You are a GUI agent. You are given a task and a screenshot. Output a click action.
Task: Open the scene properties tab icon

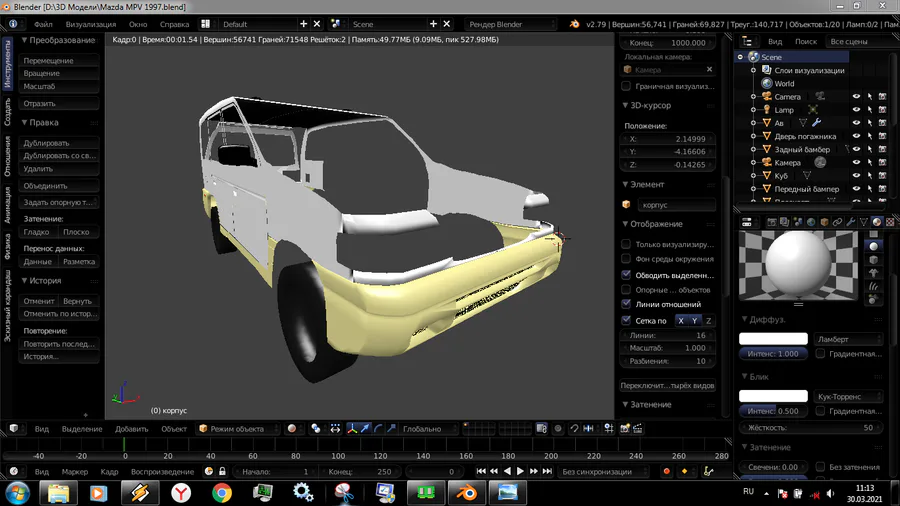coord(798,222)
